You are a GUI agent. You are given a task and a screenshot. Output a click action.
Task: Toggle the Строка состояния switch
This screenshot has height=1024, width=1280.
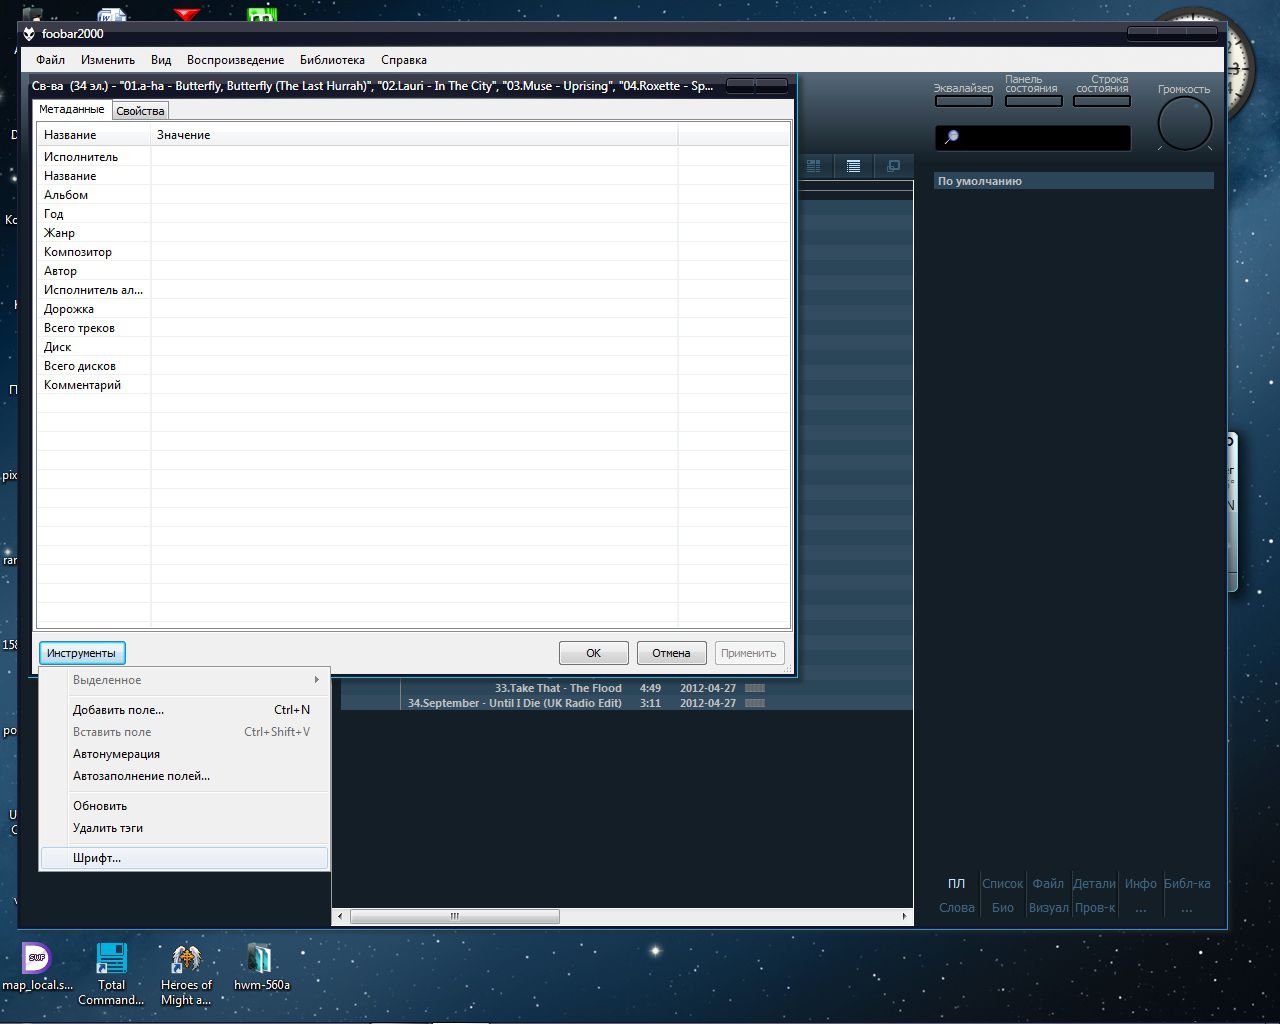click(x=1102, y=101)
